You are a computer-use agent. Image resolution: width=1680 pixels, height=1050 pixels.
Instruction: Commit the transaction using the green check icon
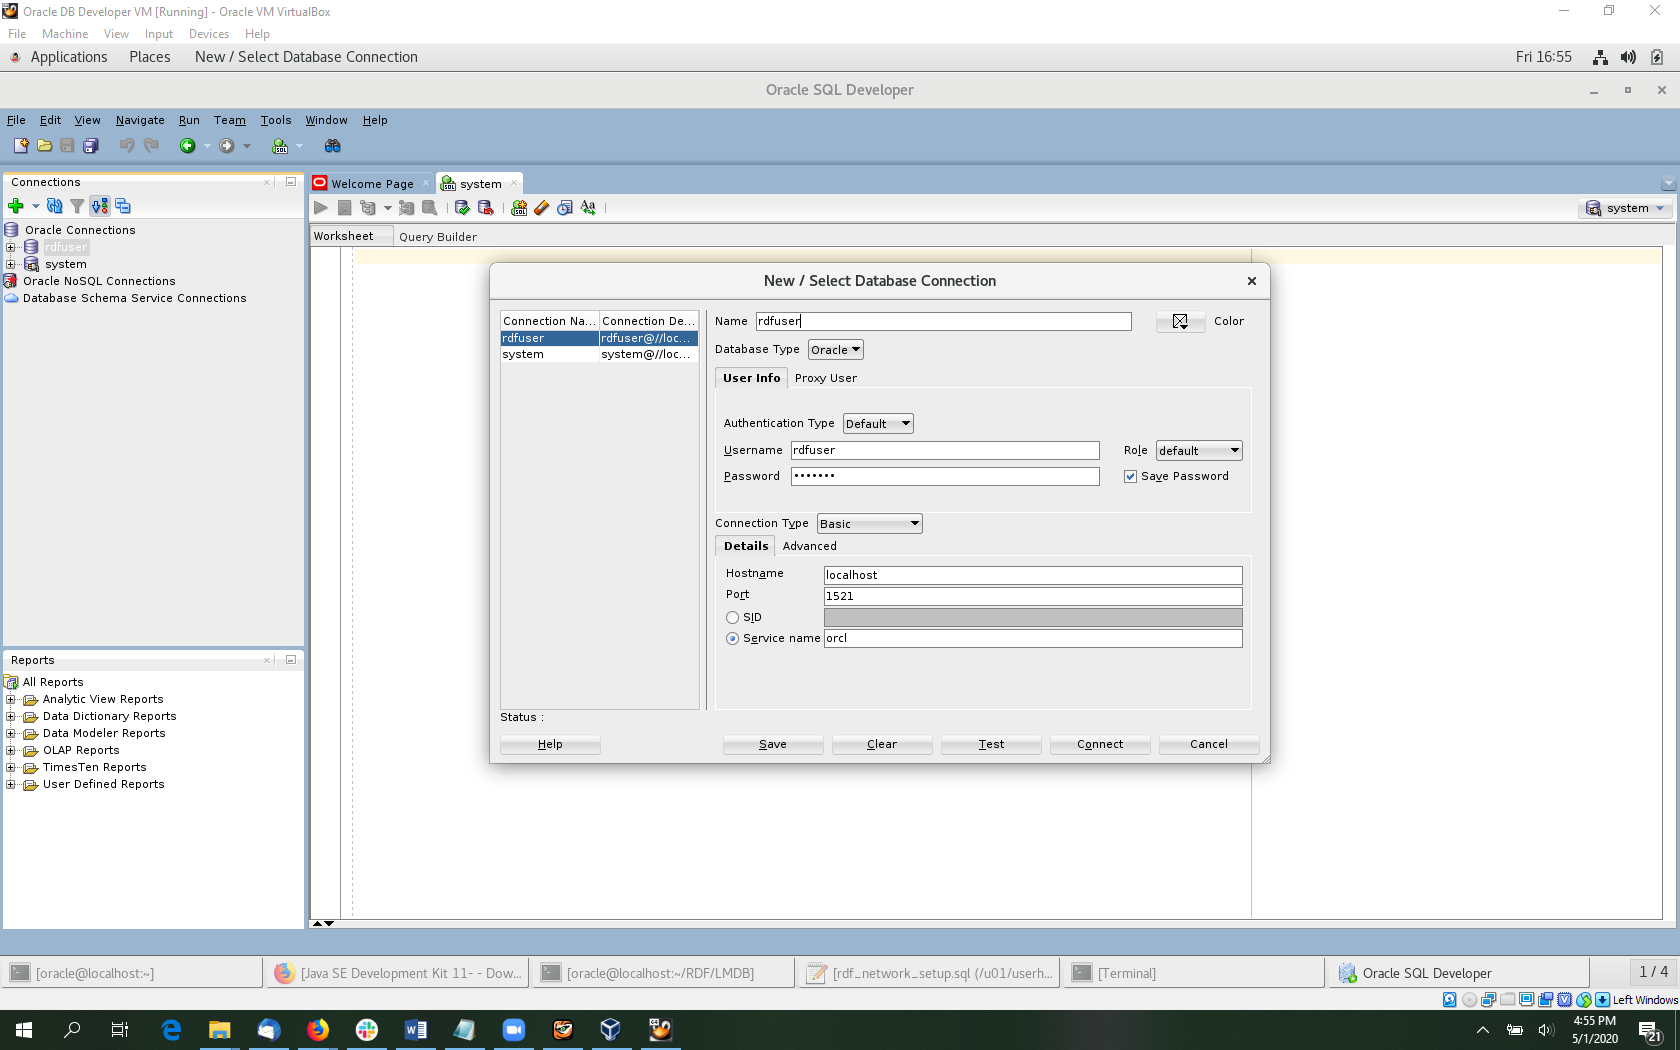[461, 208]
